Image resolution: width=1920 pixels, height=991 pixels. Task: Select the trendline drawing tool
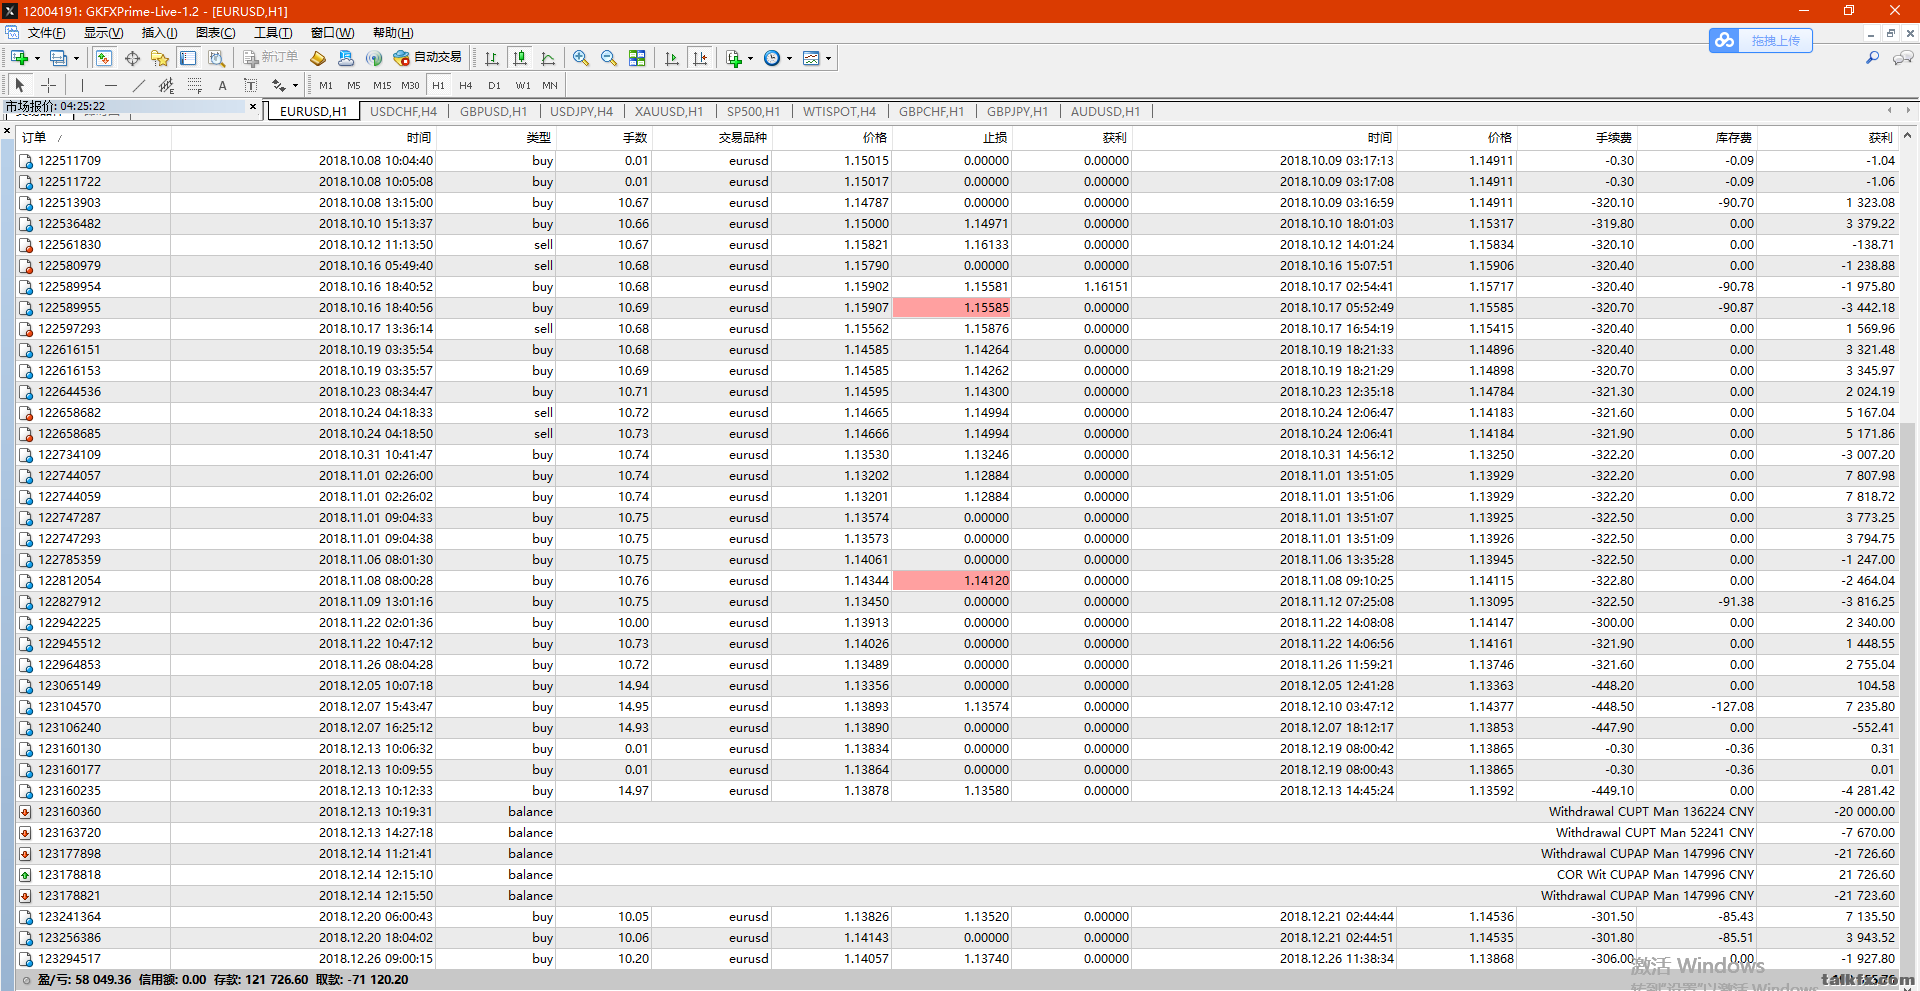[x=138, y=85]
